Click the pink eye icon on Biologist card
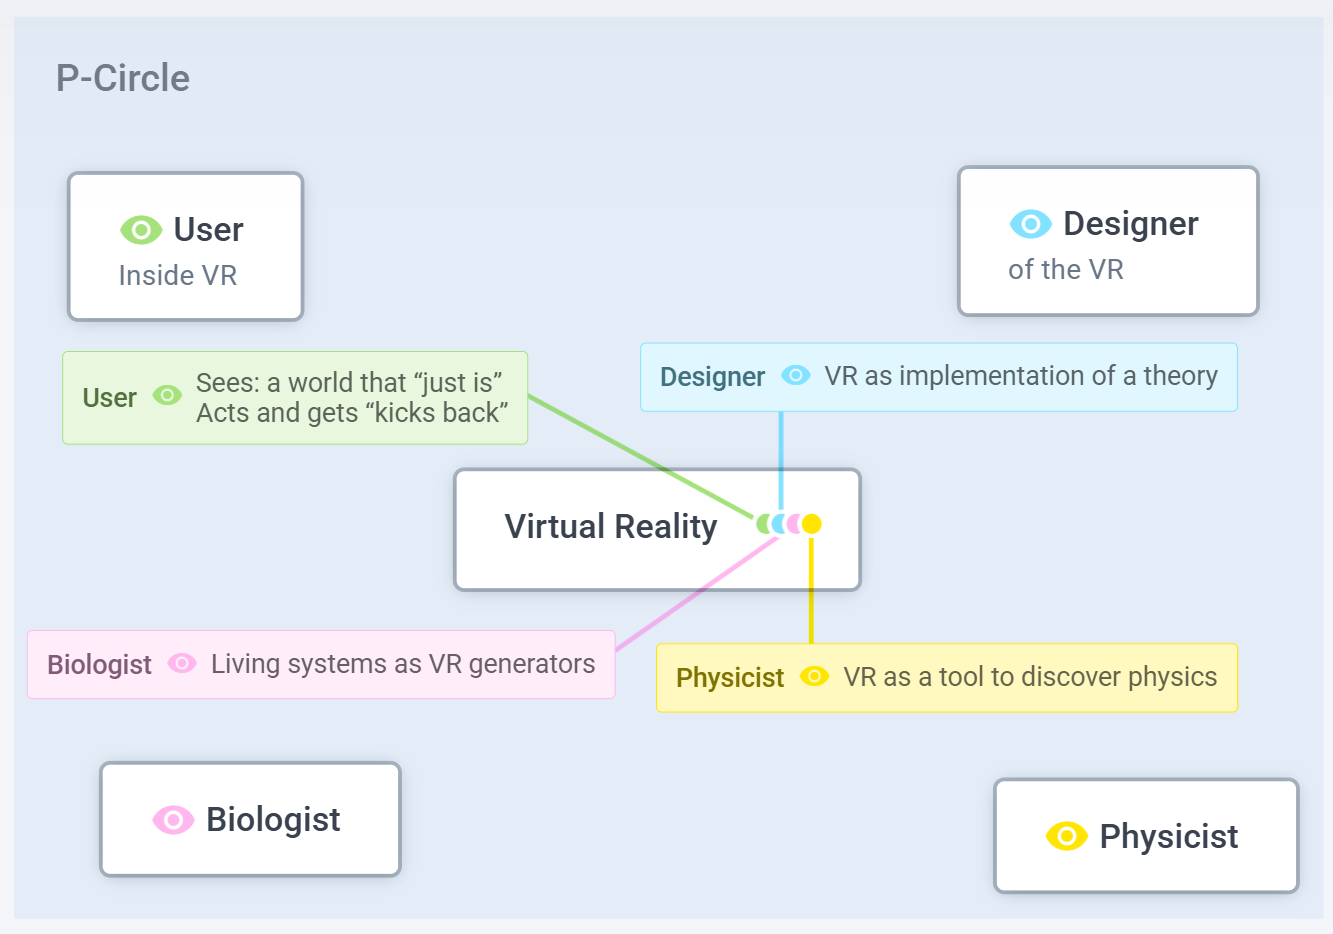Viewport: 1333px width, 934px height. (173, 820)
